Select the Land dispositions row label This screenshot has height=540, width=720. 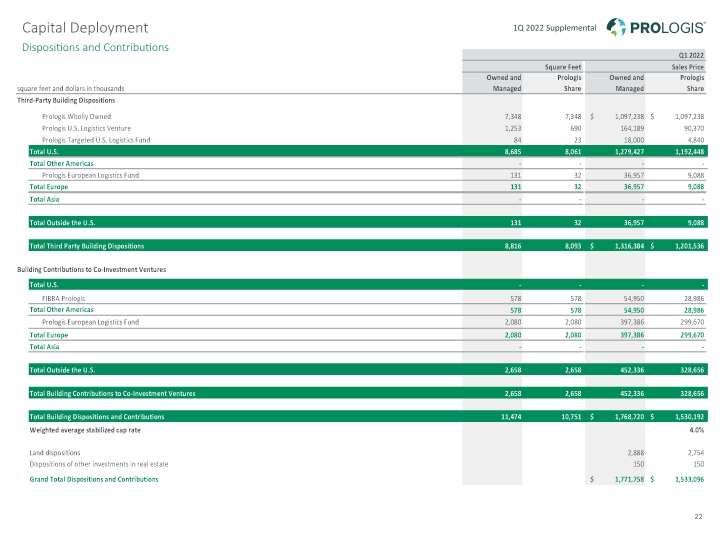(x=55, y=453)
